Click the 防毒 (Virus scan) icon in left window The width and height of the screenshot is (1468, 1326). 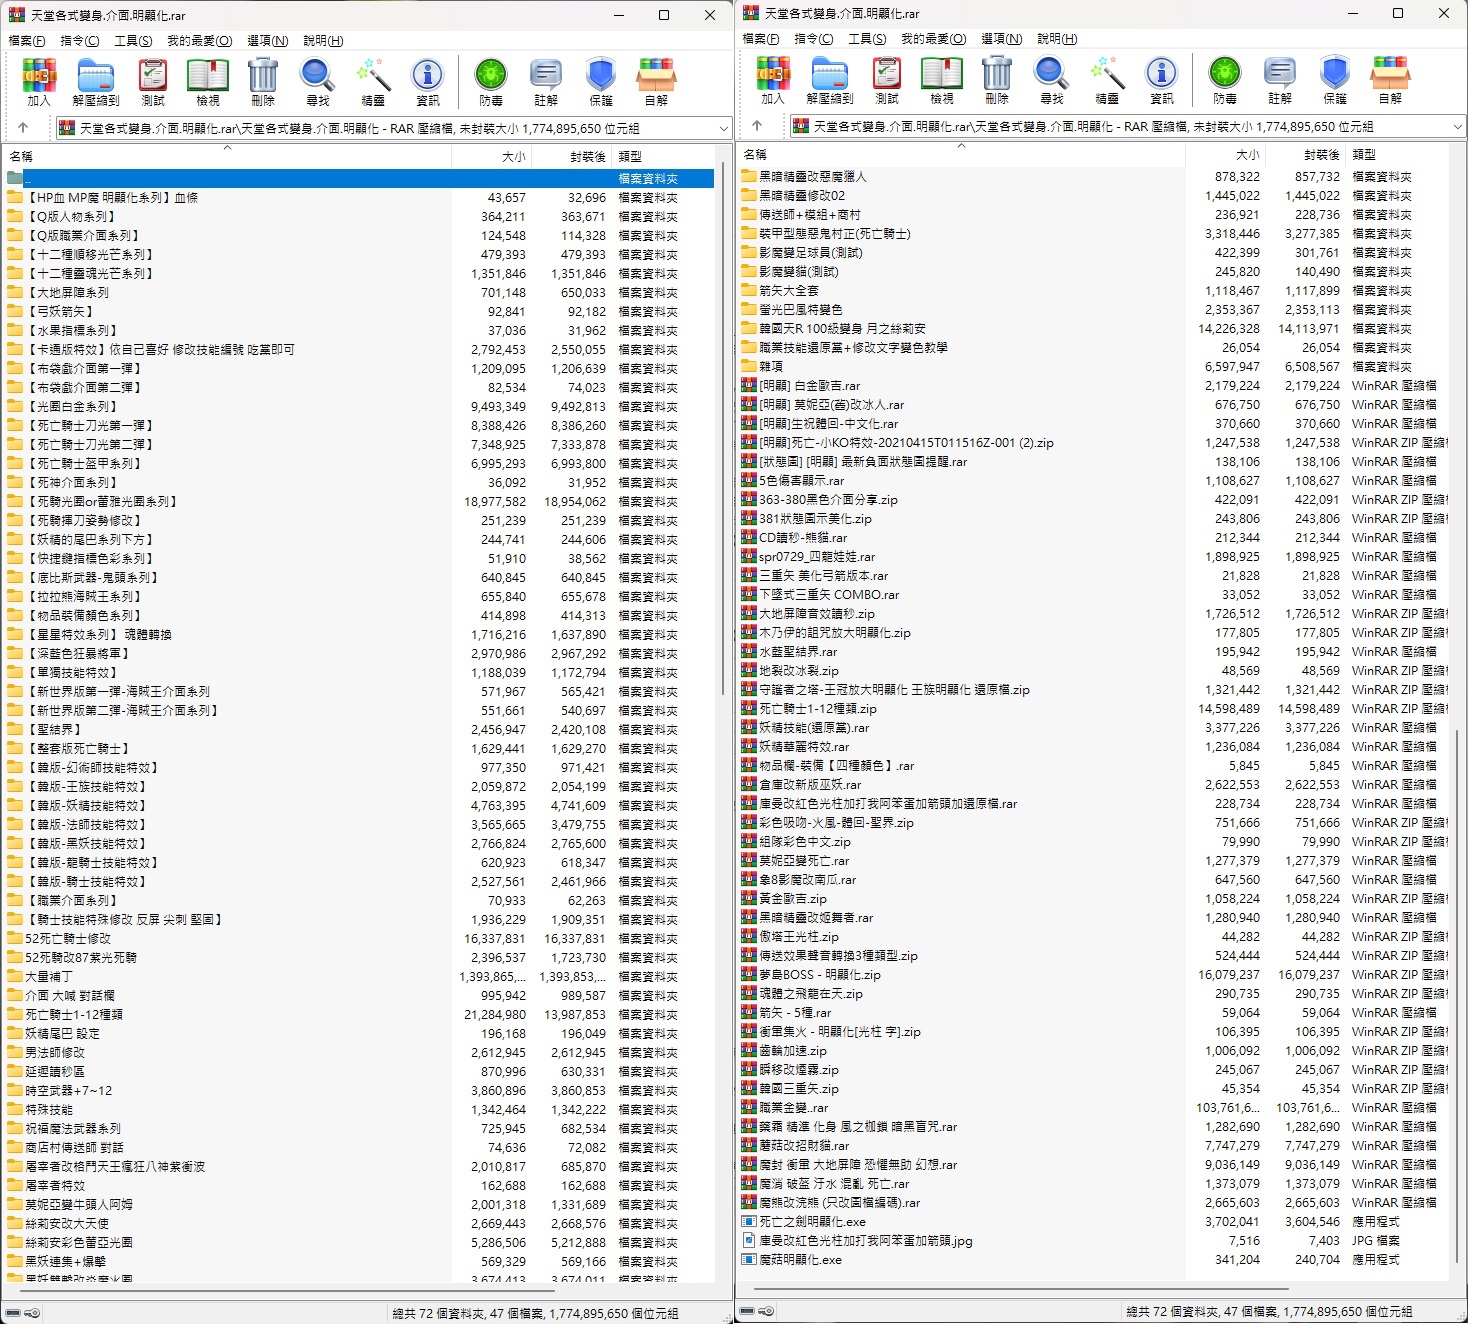(491, 82)
